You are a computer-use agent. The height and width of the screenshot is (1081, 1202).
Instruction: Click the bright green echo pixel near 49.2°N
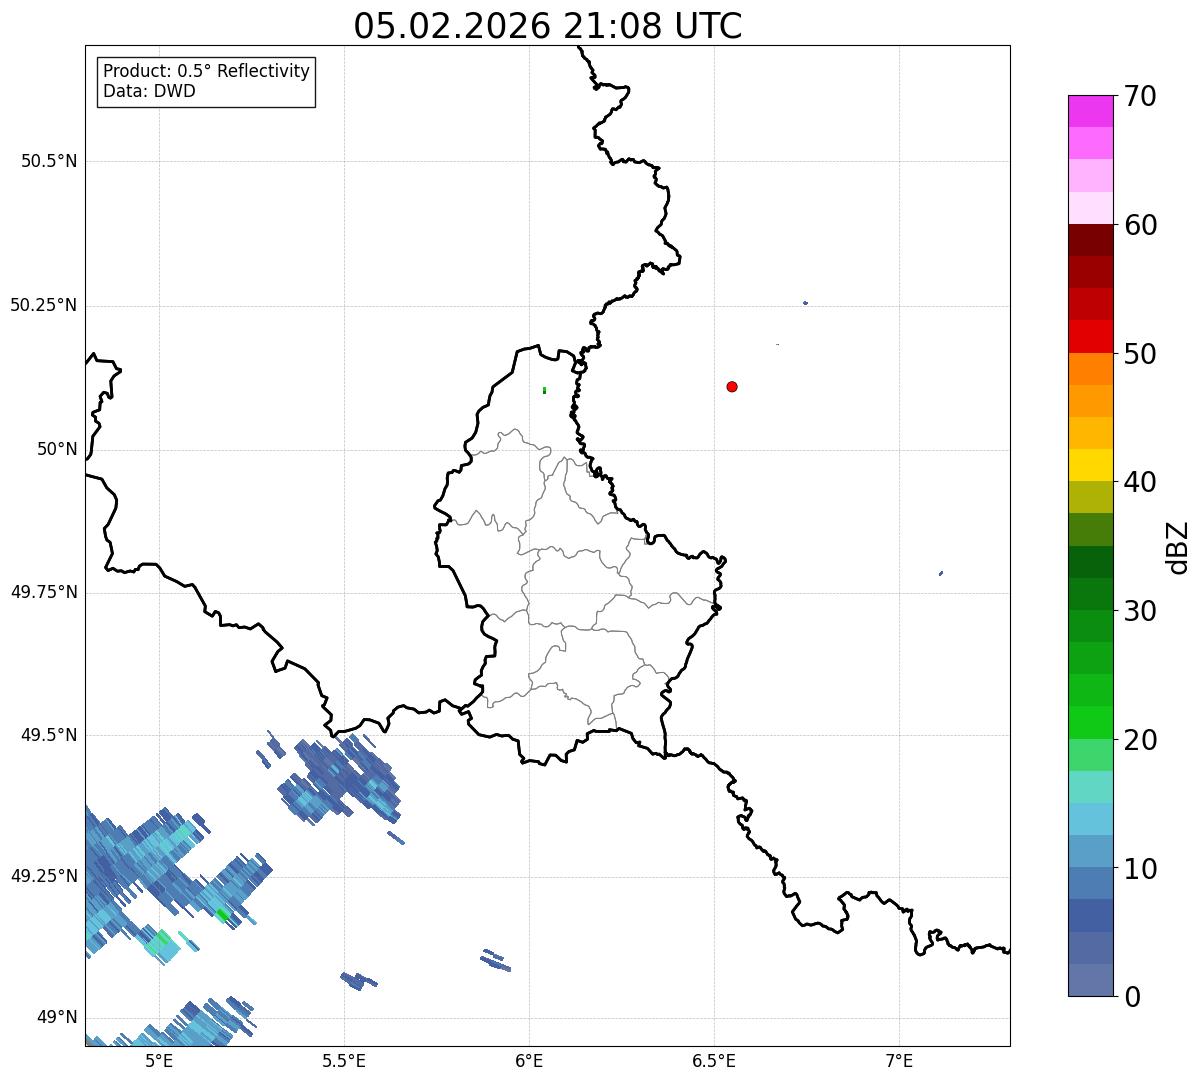coord(221,914)
